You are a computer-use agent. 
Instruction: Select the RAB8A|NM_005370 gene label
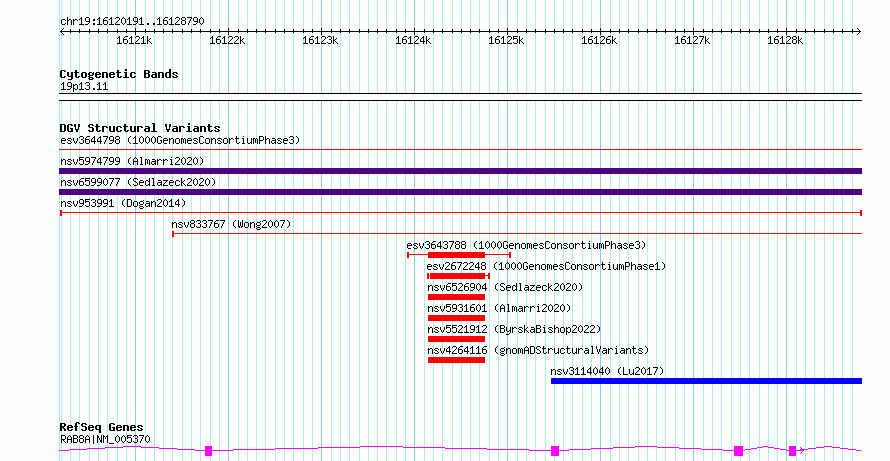tap(105, 439)
